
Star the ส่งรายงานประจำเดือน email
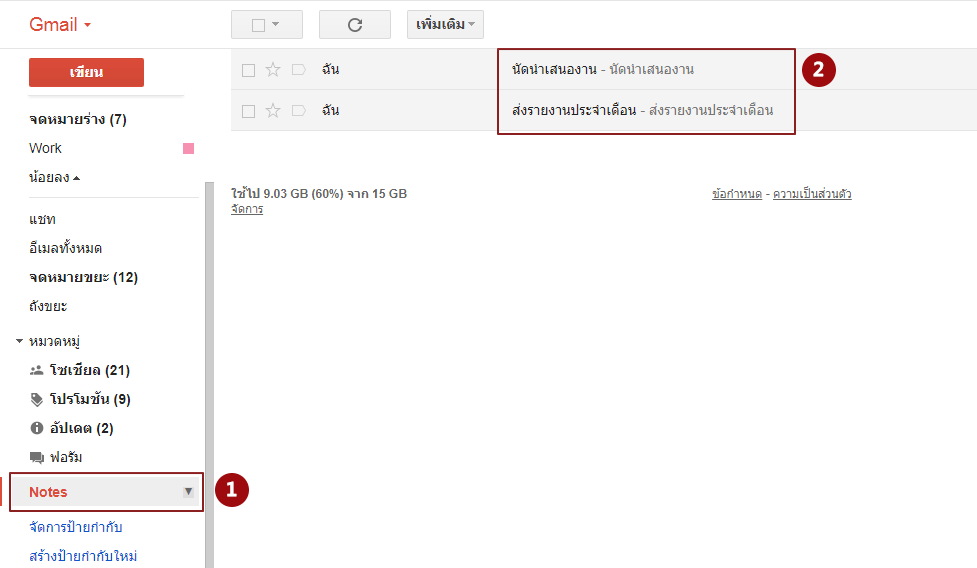pyautogui.click(x=273, y=111)
